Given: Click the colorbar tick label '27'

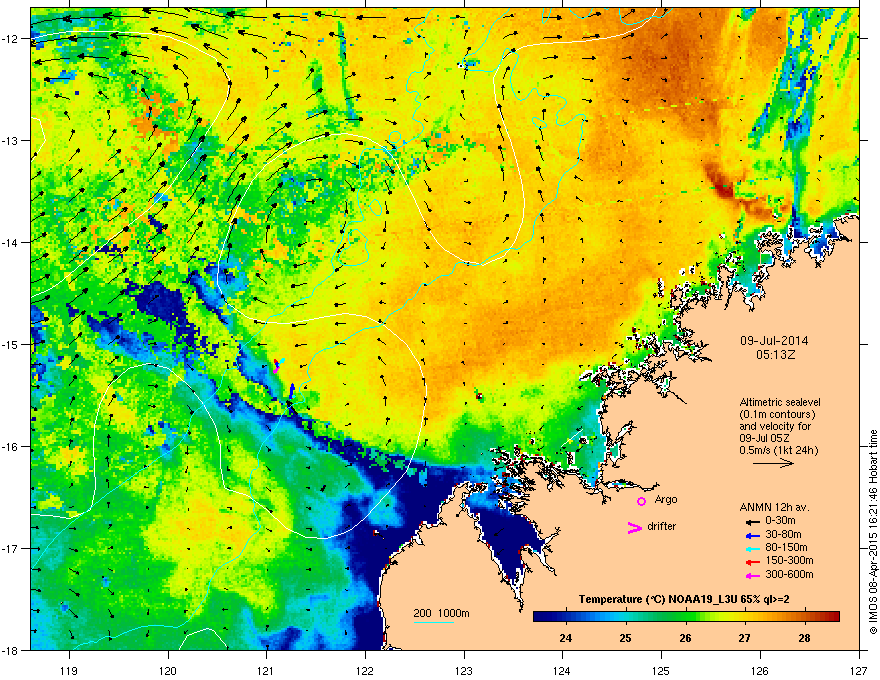Looking at the screenshot, I should pyautogui.click(x=745, y=638).
